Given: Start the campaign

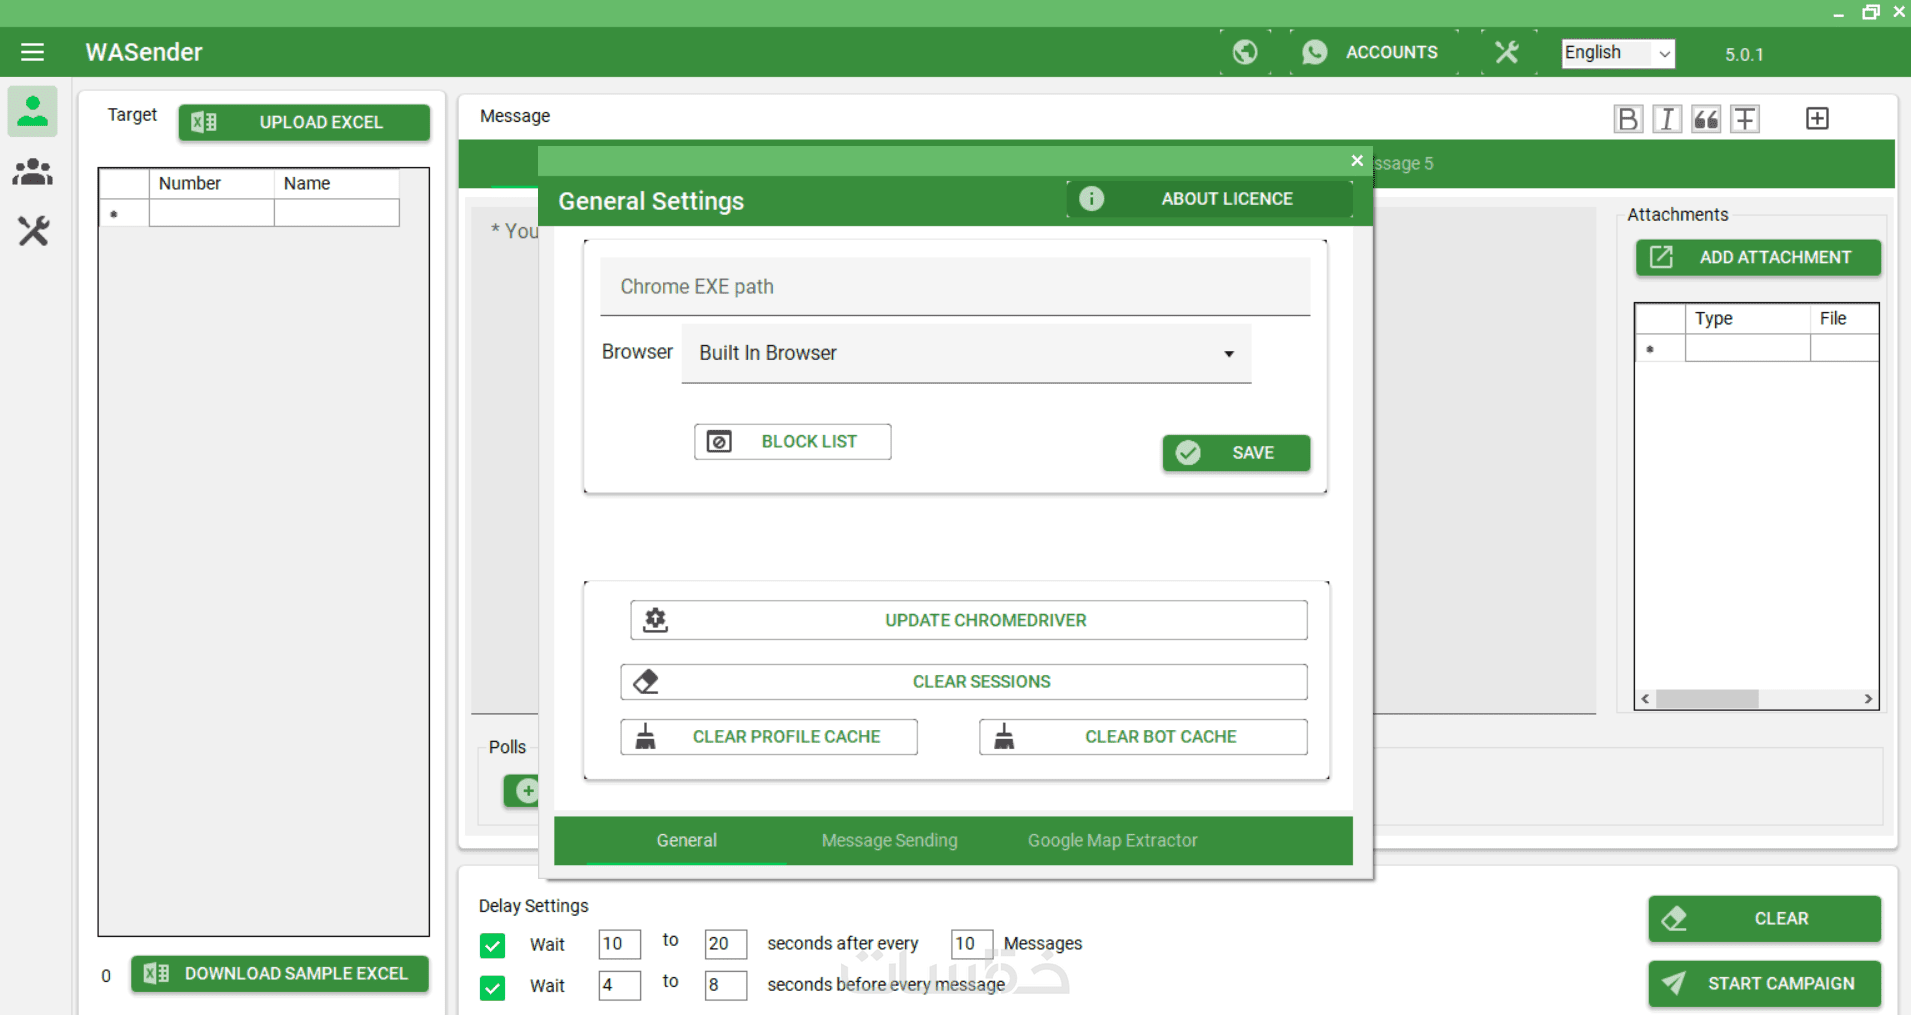Looking at the screenshot, I should click(x=1764, y=984).
